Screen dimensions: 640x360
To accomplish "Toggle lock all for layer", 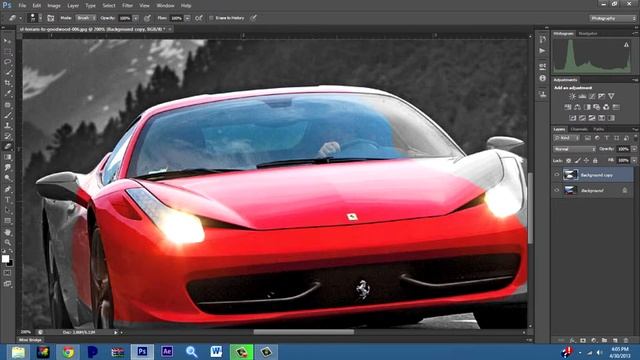I will point(595,161).
